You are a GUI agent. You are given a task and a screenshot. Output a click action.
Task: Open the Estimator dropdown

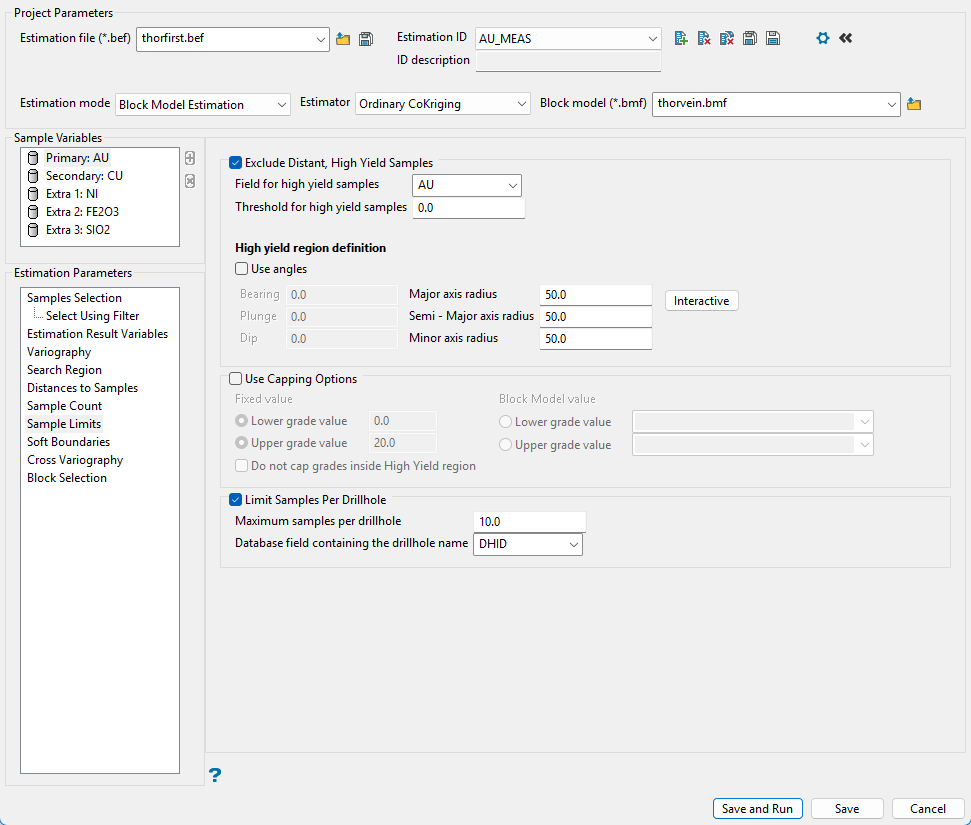443,104
